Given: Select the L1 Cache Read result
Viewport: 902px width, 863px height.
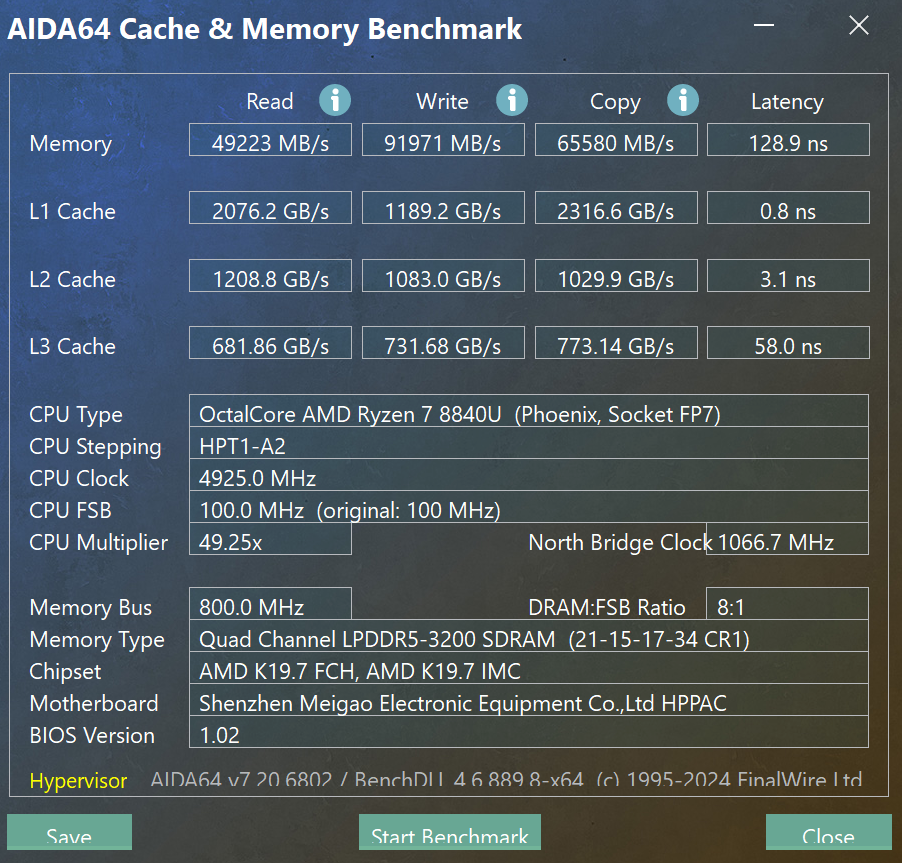Looking at the screenshot, I should (x=270, y=210).
